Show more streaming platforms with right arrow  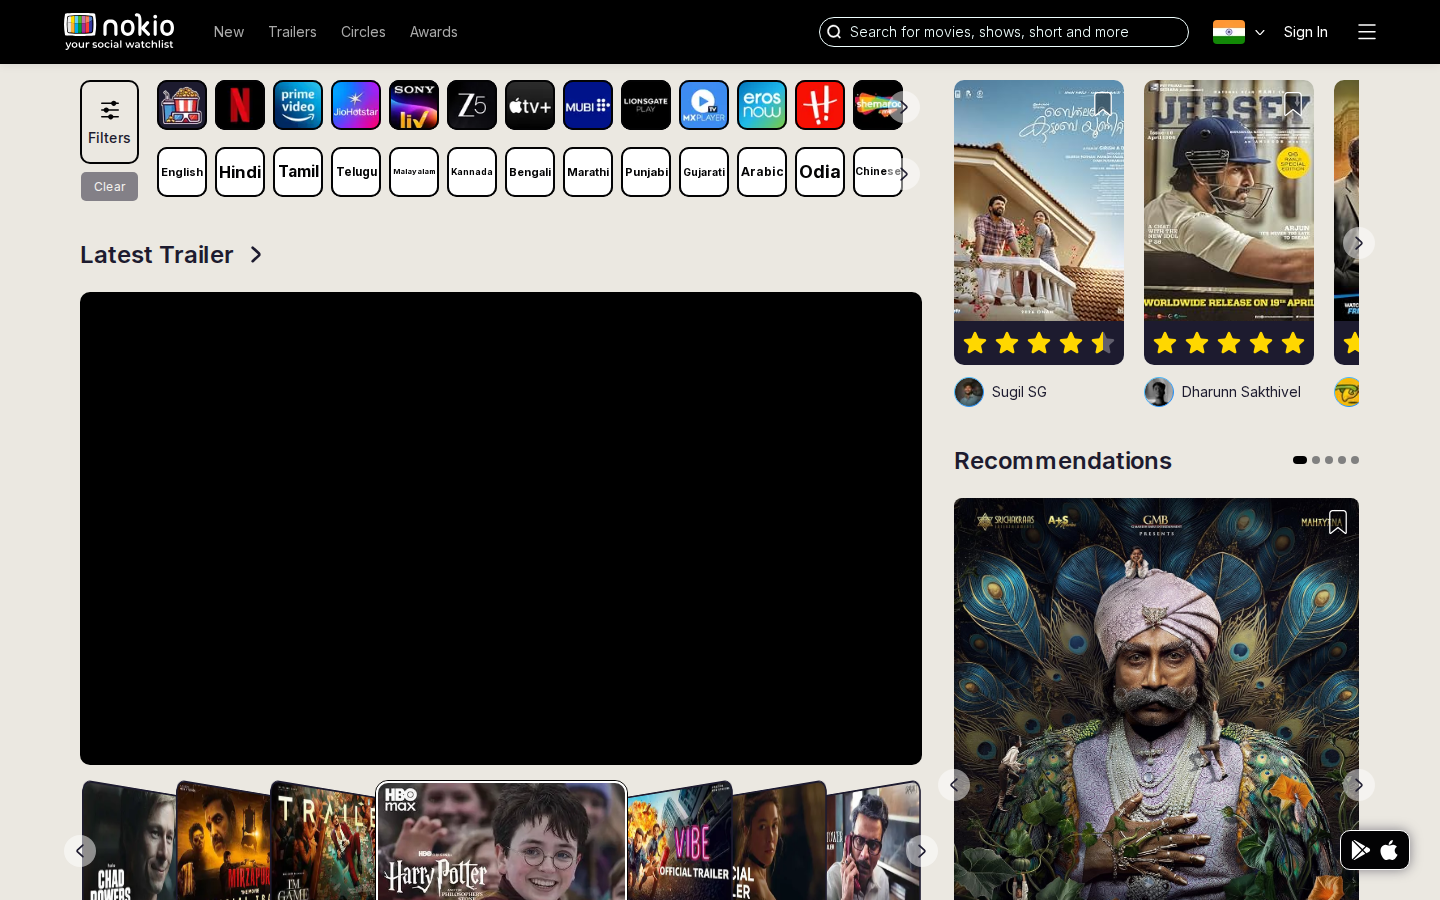tap(904, 107)
